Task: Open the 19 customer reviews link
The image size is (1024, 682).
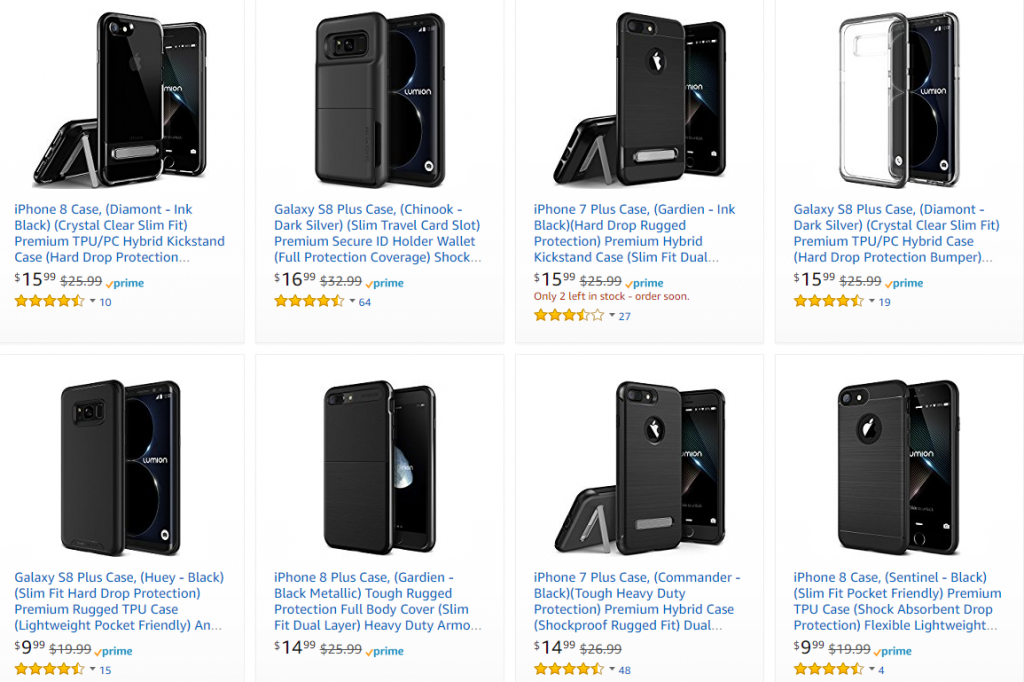Action: click(x=884, y=302)
